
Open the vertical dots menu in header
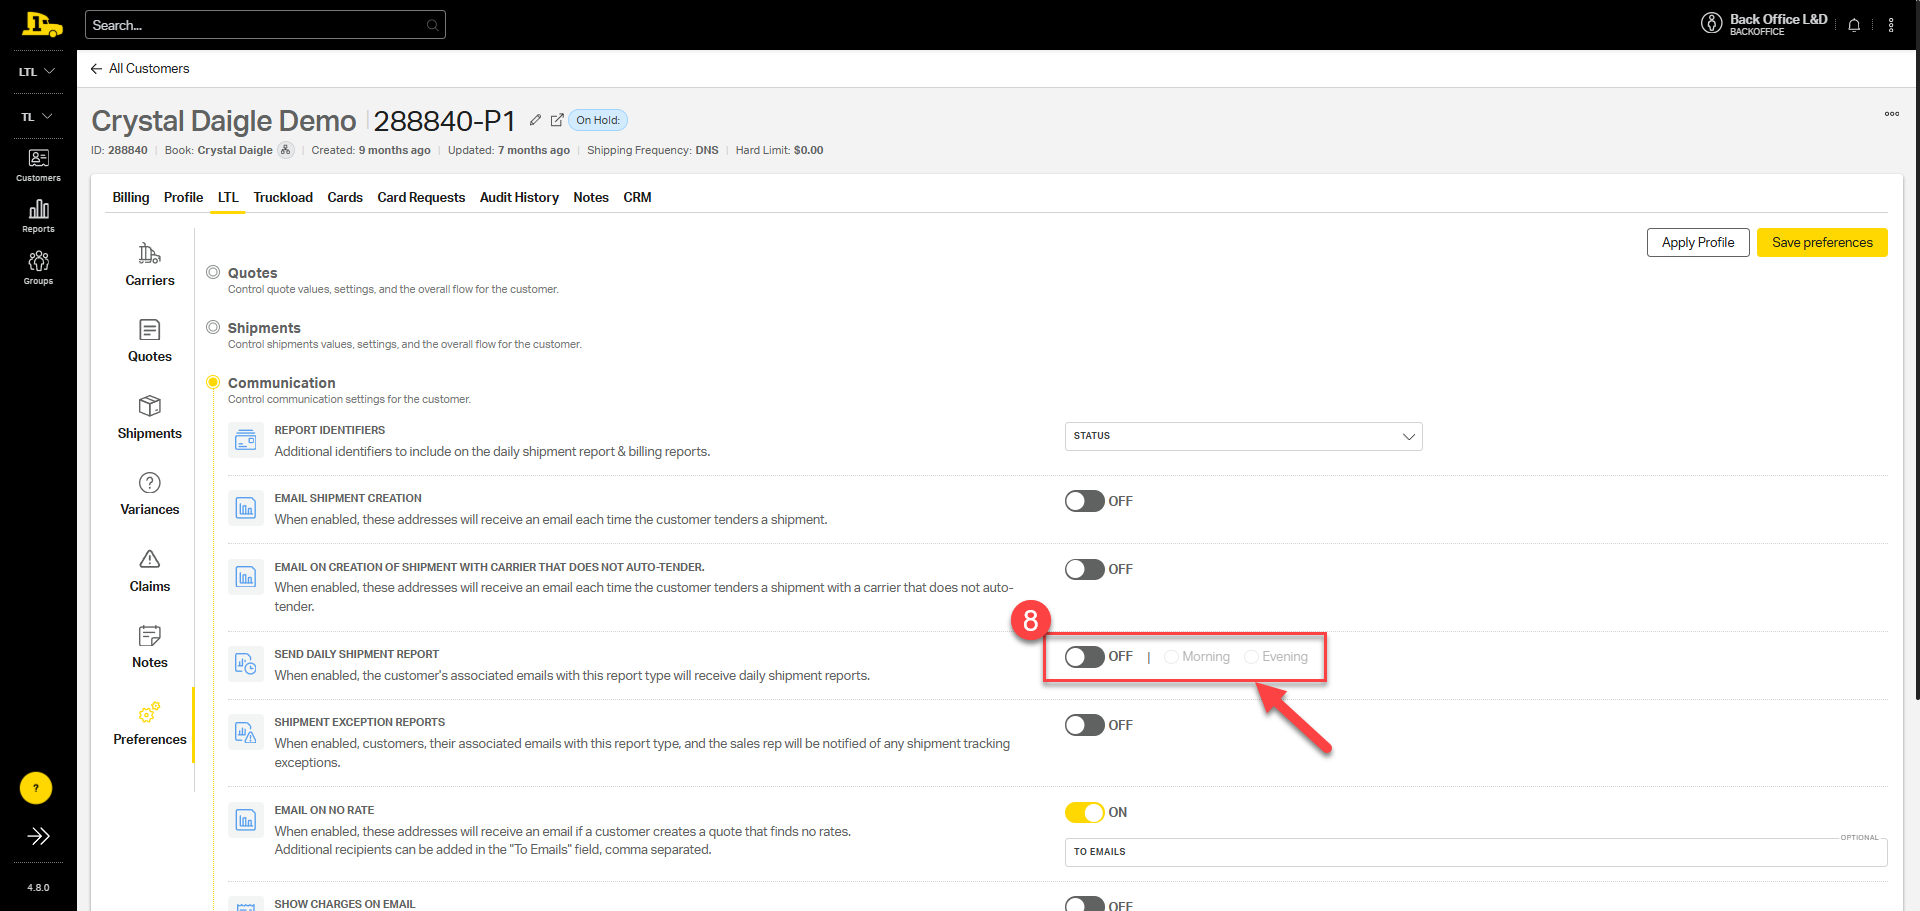(x=1891, y=25)
